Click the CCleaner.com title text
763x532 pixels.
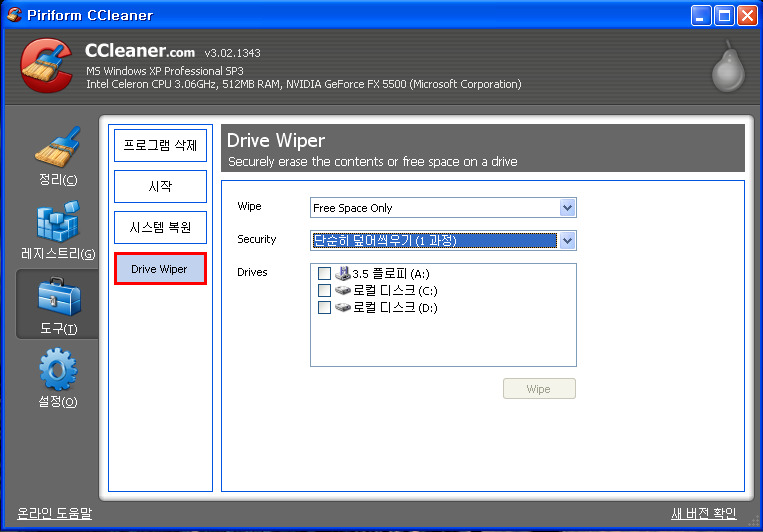[x=140, y=51]
